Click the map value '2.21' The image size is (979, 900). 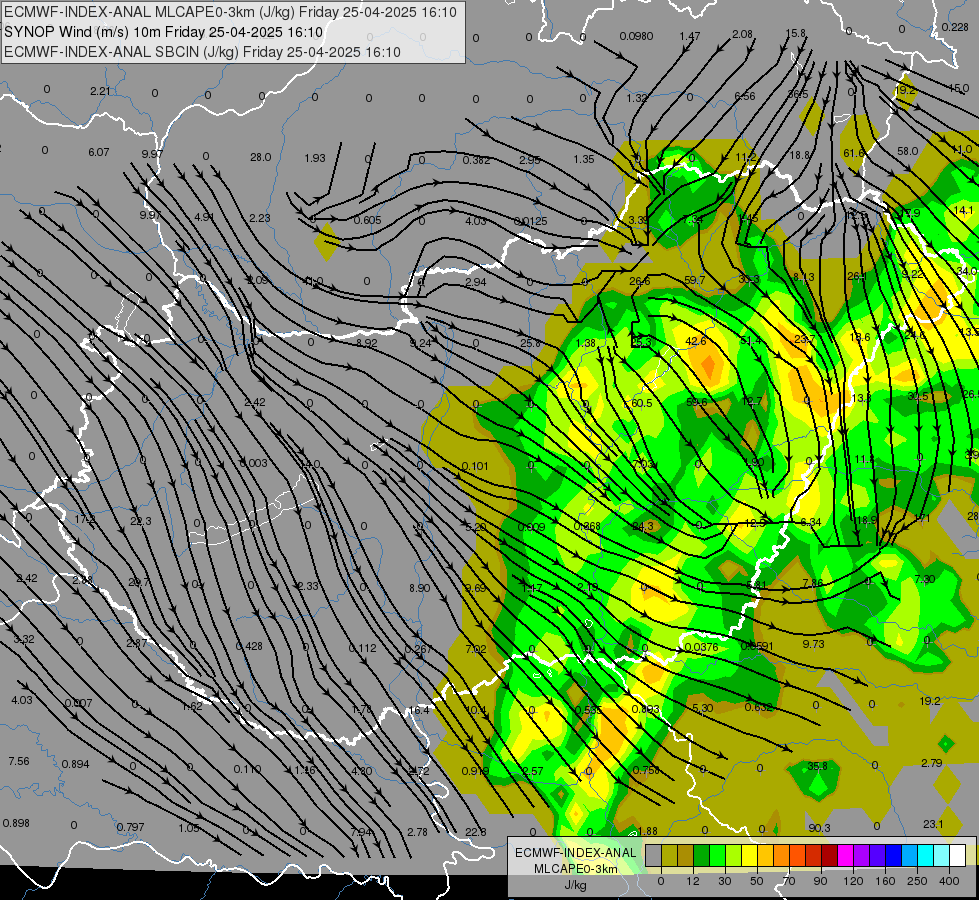coord(101,91)
